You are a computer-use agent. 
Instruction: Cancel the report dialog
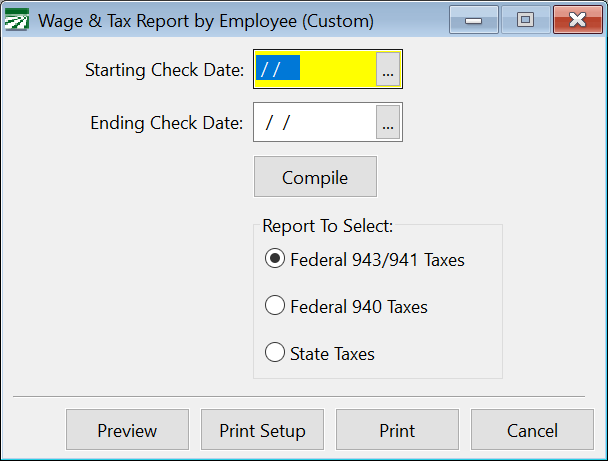[x=532, y=431]
